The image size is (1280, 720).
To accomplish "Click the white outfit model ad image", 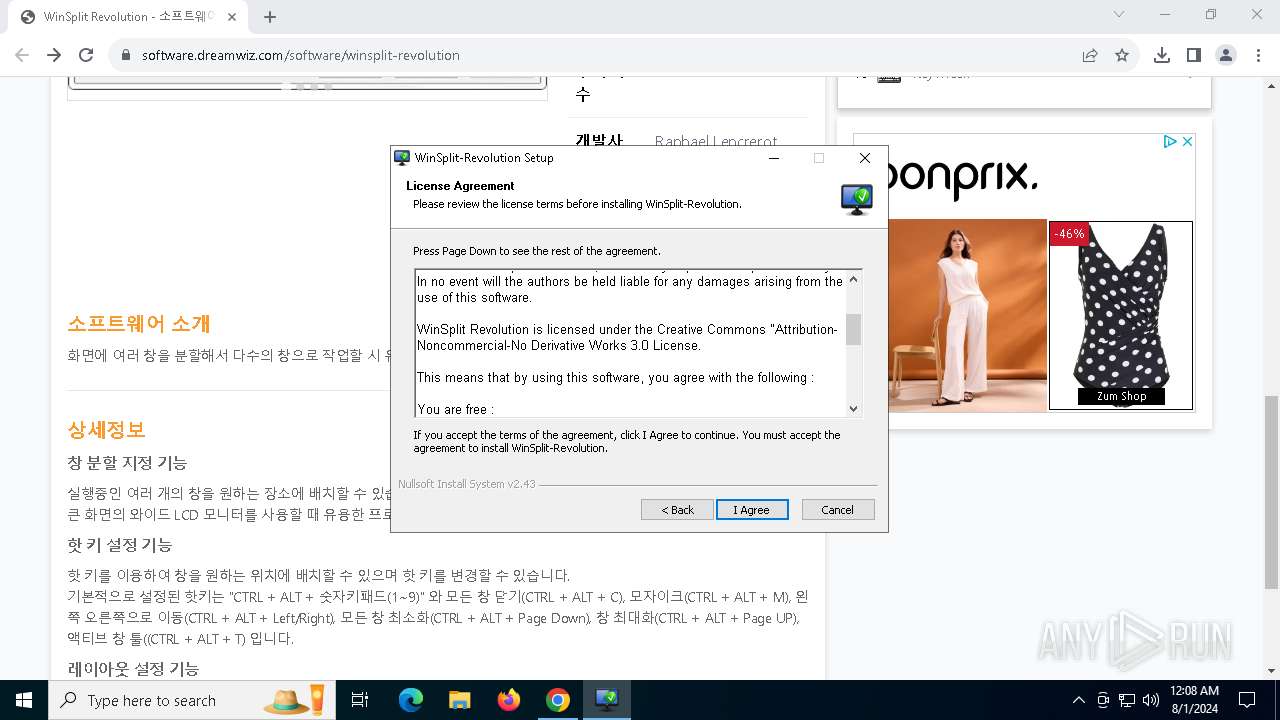I will 967,315.
